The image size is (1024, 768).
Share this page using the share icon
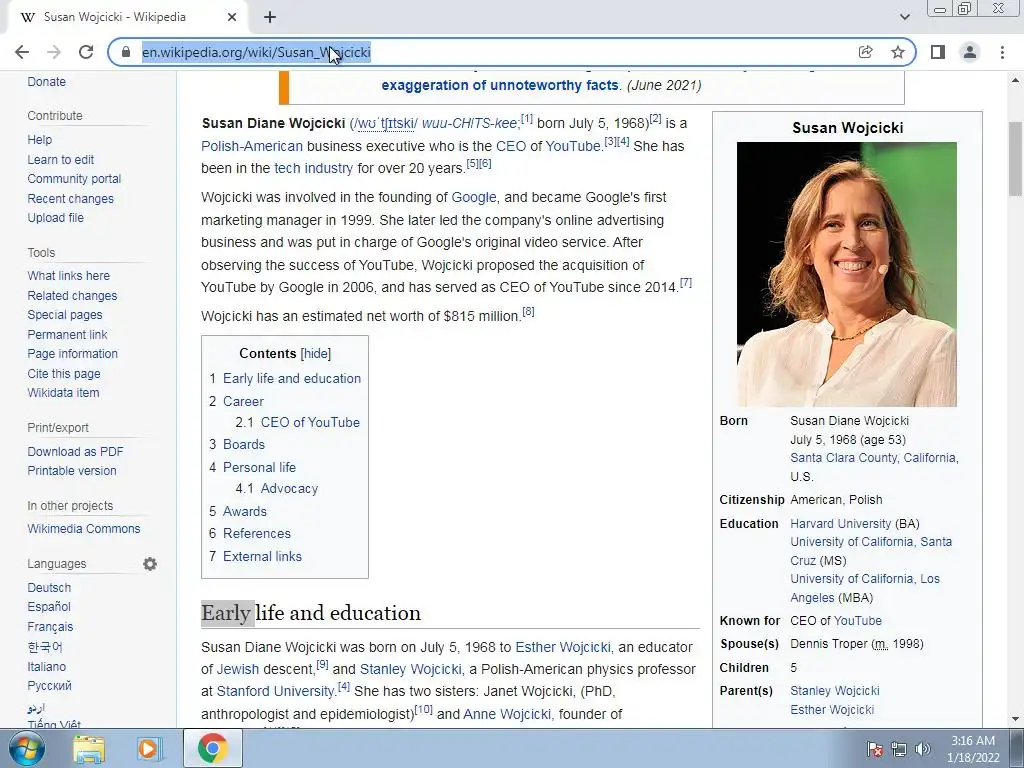point(865,52)
